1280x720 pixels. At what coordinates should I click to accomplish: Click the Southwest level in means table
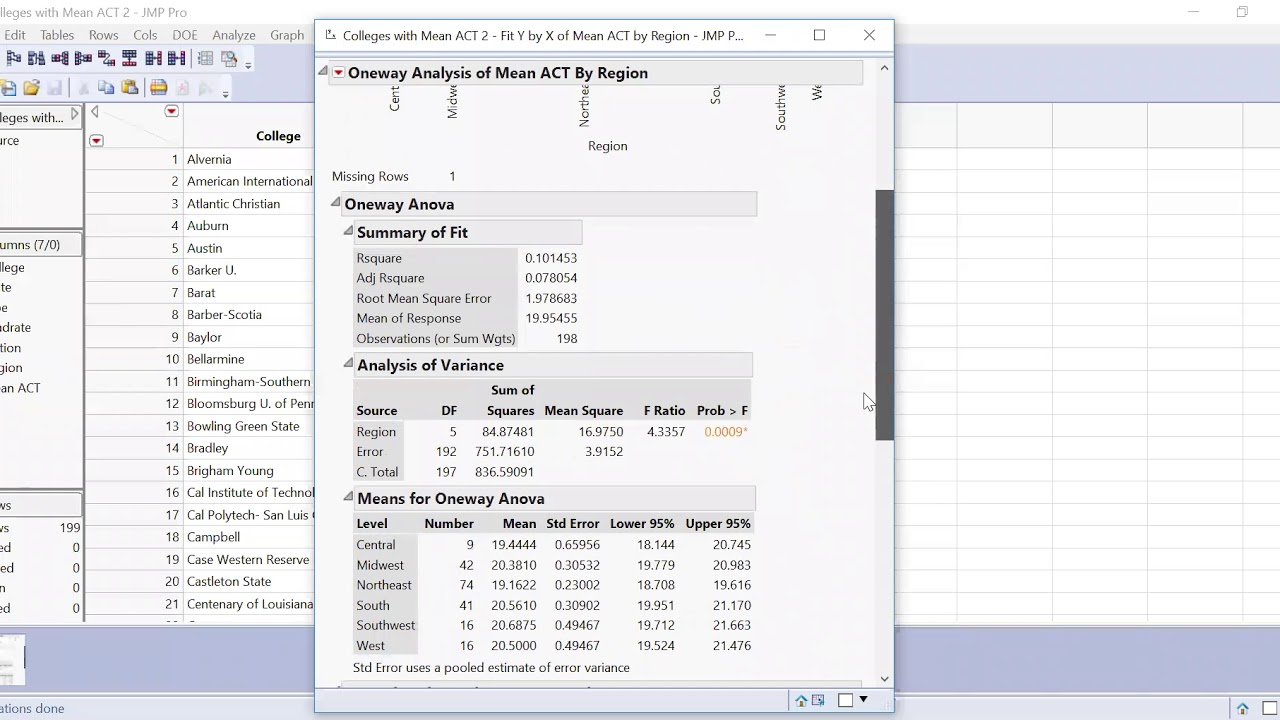385,625
